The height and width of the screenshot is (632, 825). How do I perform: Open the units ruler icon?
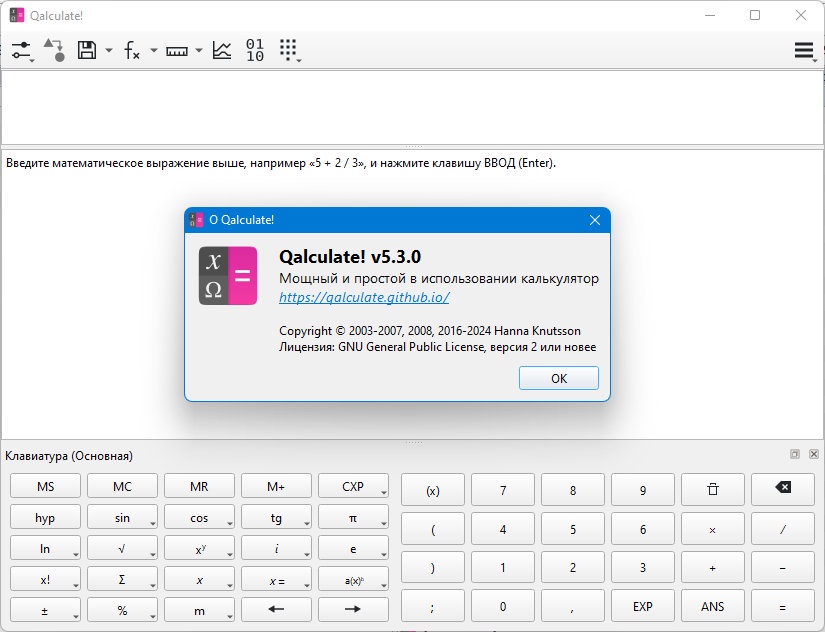pos(177,51)
